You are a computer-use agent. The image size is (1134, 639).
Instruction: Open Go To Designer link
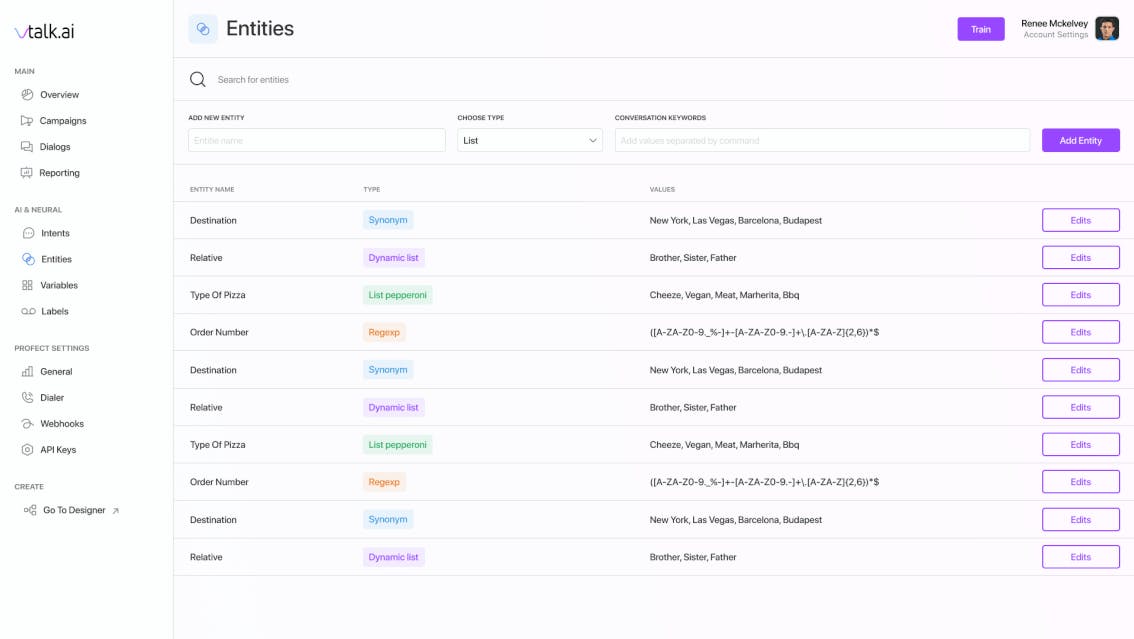pos(74,510)
